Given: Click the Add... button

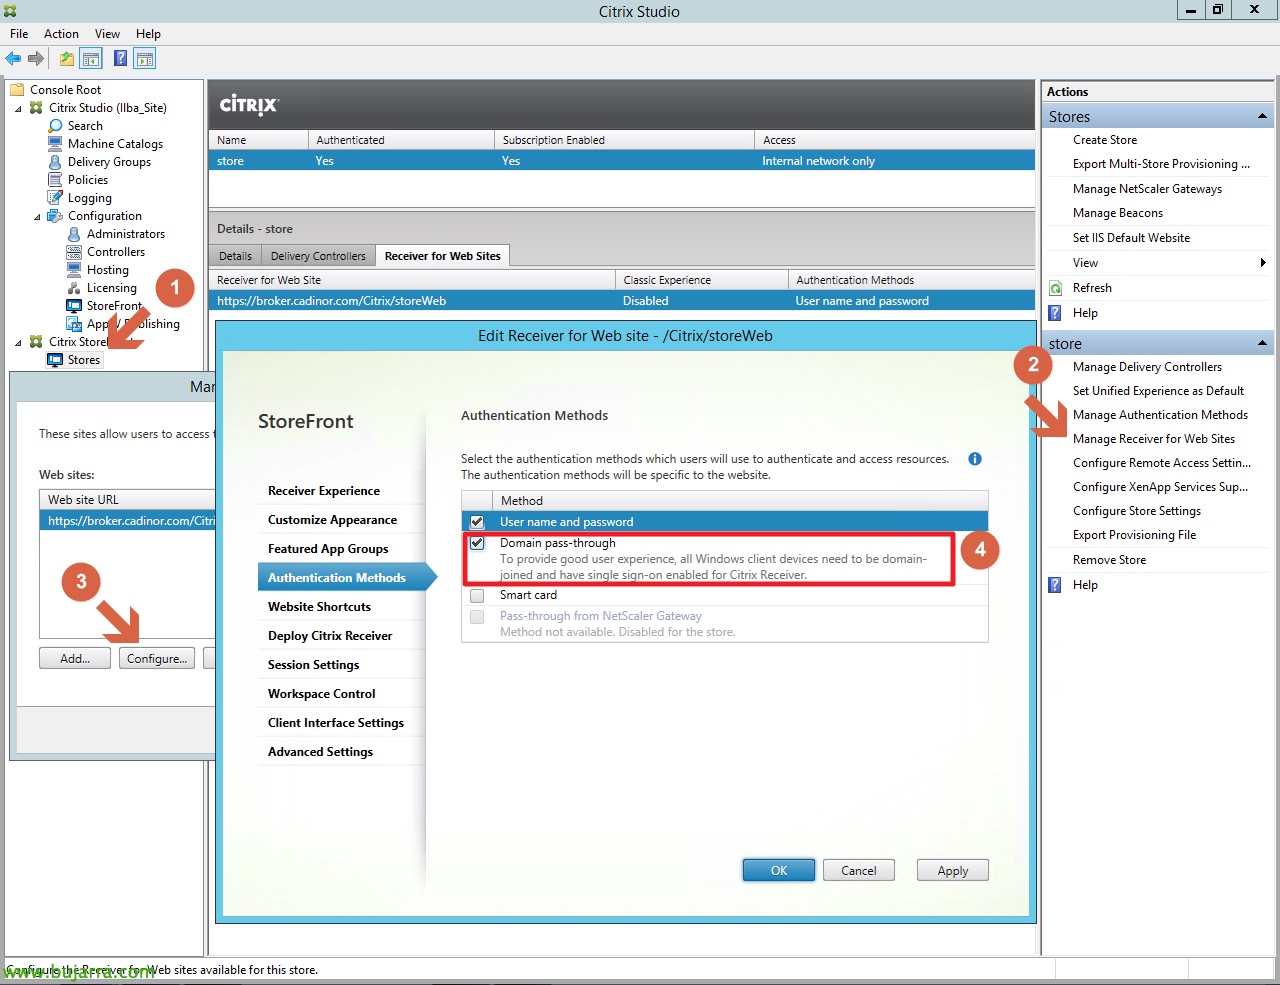Looking at the screenshot, I should (x=75, y=659).
